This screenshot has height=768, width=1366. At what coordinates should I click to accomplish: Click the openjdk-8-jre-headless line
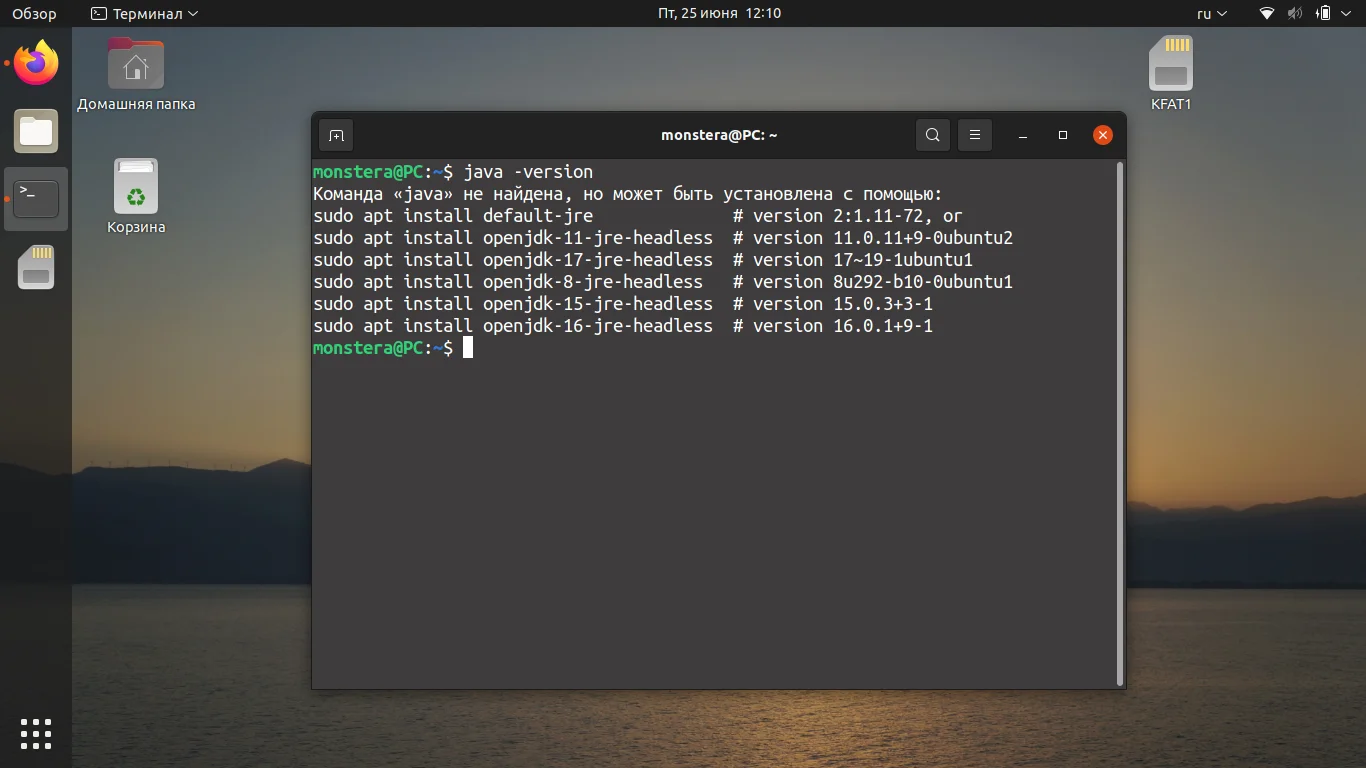pyautogui.click(x=663, y=282)
